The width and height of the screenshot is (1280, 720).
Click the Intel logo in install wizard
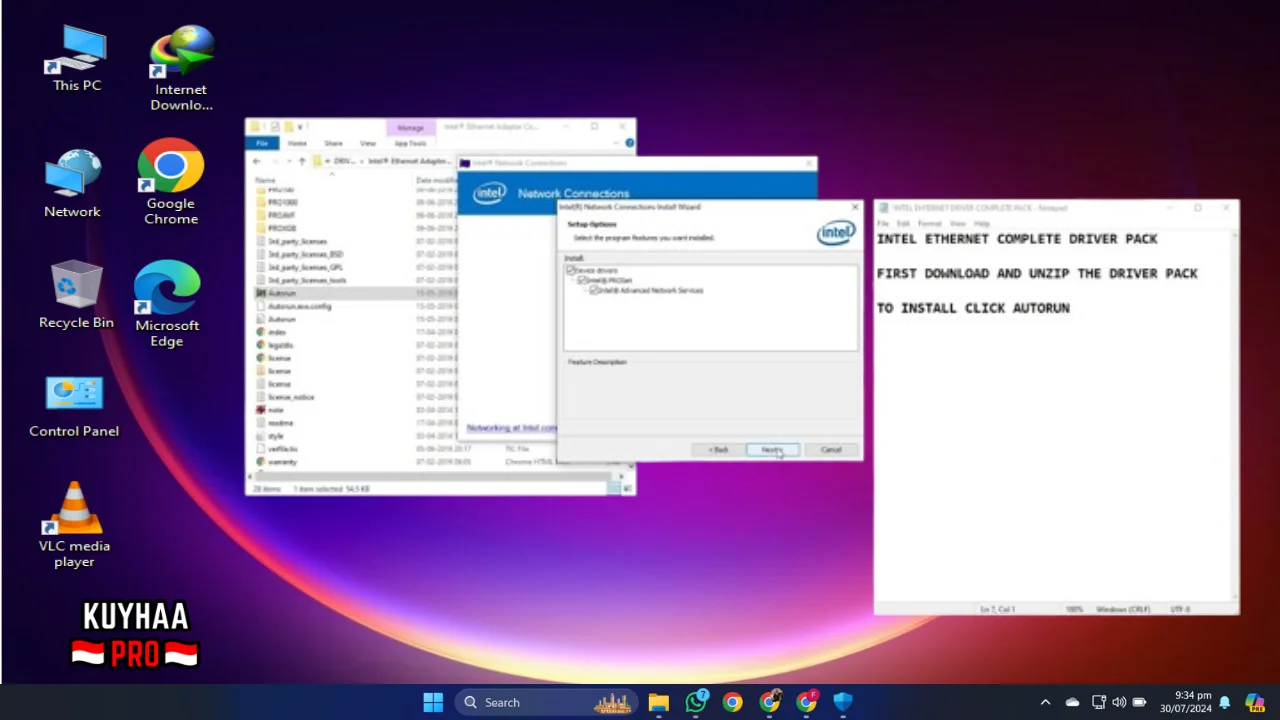point(836,233)
